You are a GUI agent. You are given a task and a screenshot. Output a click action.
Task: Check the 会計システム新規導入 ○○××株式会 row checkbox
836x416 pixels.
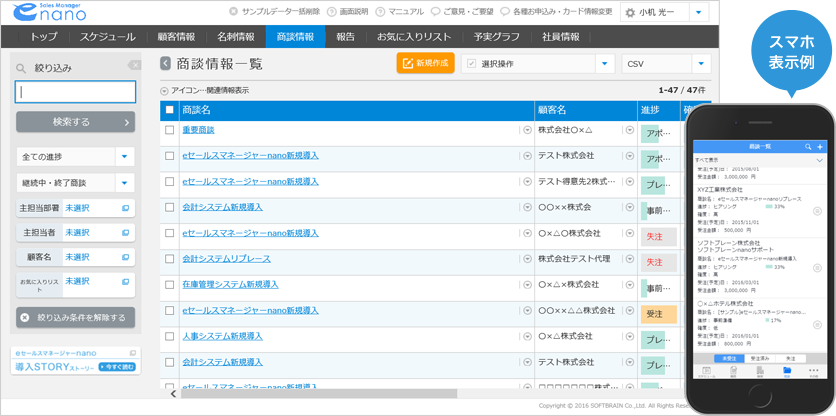pyautogui.click(x=170, y=207)
